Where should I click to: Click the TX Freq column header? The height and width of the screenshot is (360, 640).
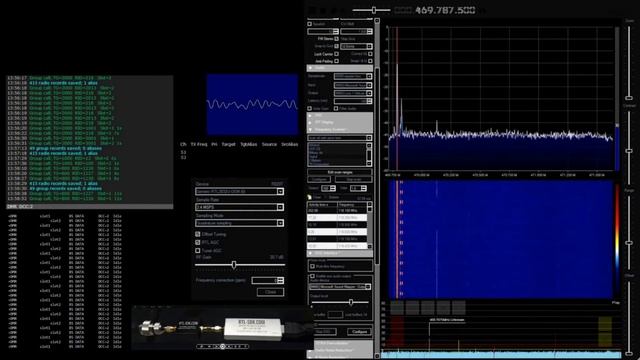tap(199, 144)
